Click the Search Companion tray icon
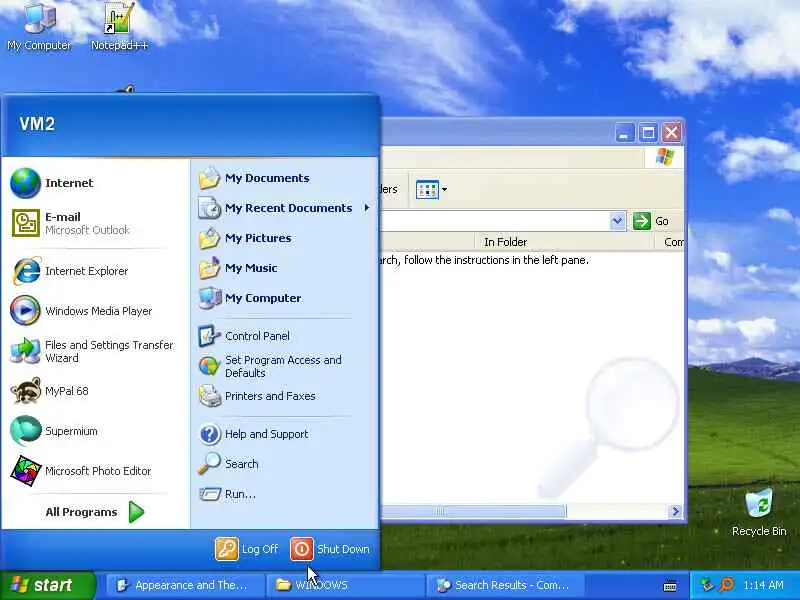Viewport: 800px width, 600px height. pyautogui.click(x=726, y=585)
